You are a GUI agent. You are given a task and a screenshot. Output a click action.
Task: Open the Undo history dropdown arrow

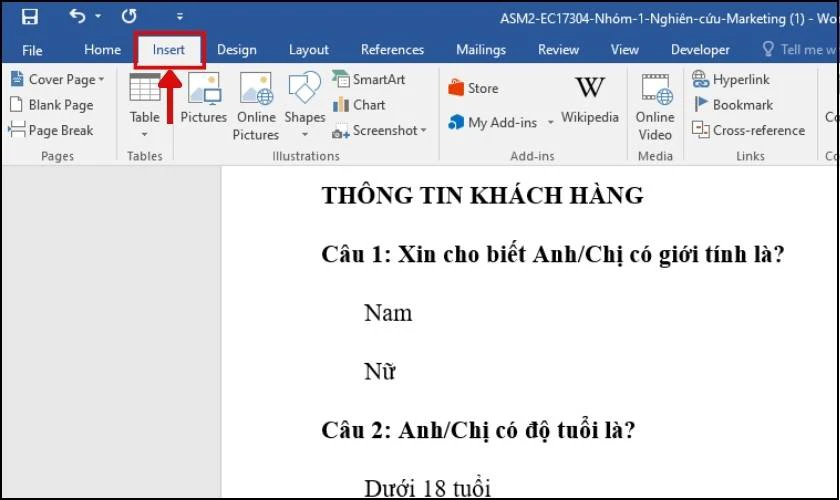tap(98, 17)
